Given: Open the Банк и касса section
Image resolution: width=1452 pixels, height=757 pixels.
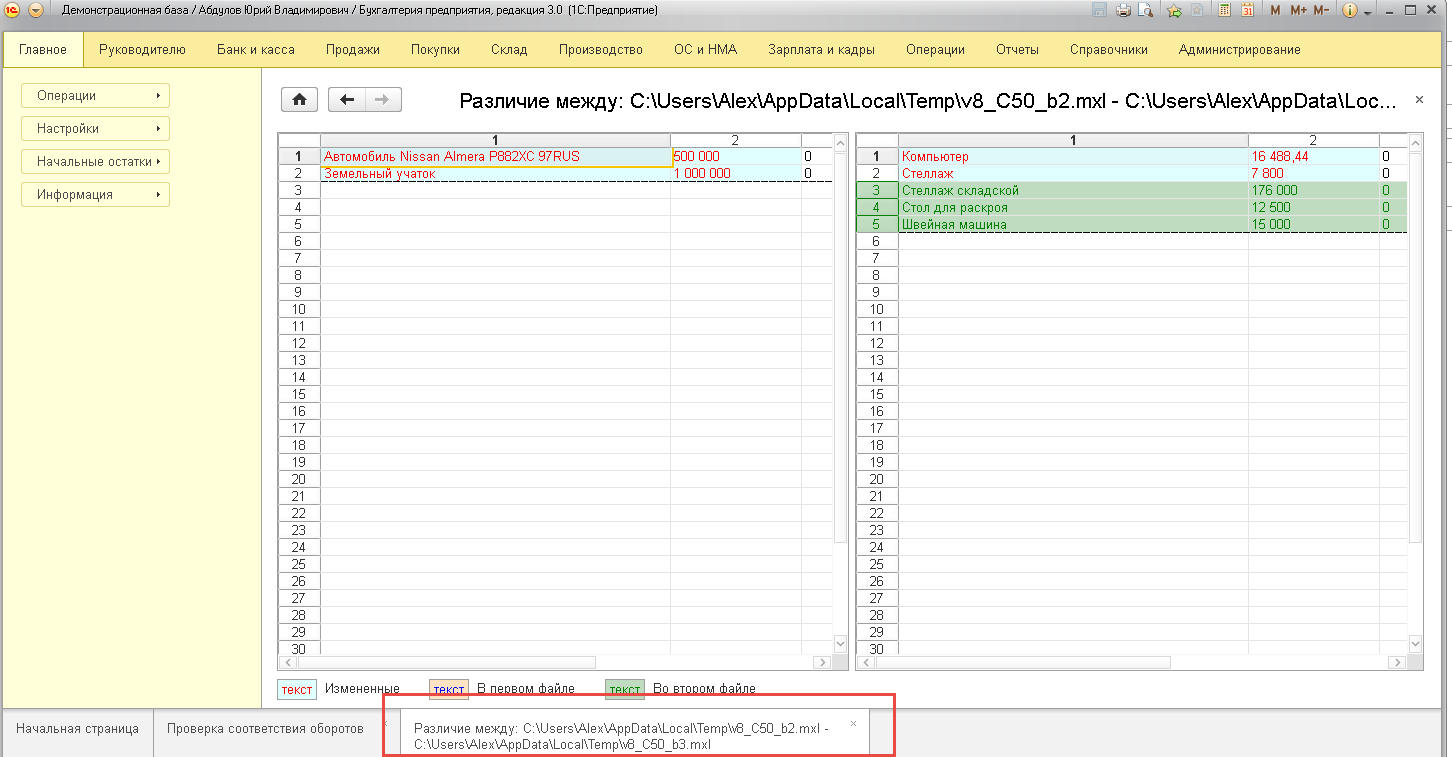Looking at the screenshot, I should click(255, 49).
